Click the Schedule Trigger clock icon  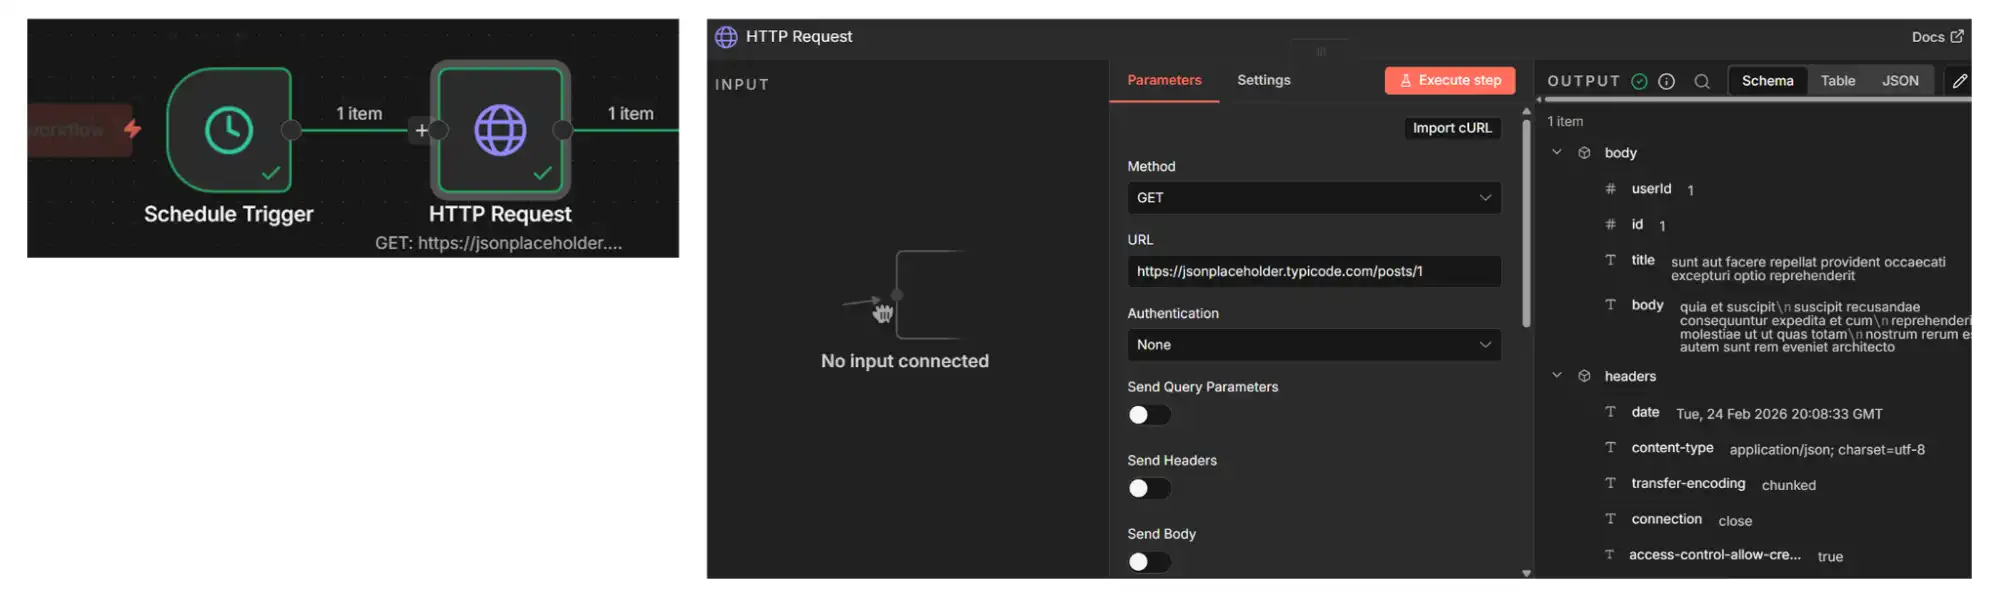229,131
